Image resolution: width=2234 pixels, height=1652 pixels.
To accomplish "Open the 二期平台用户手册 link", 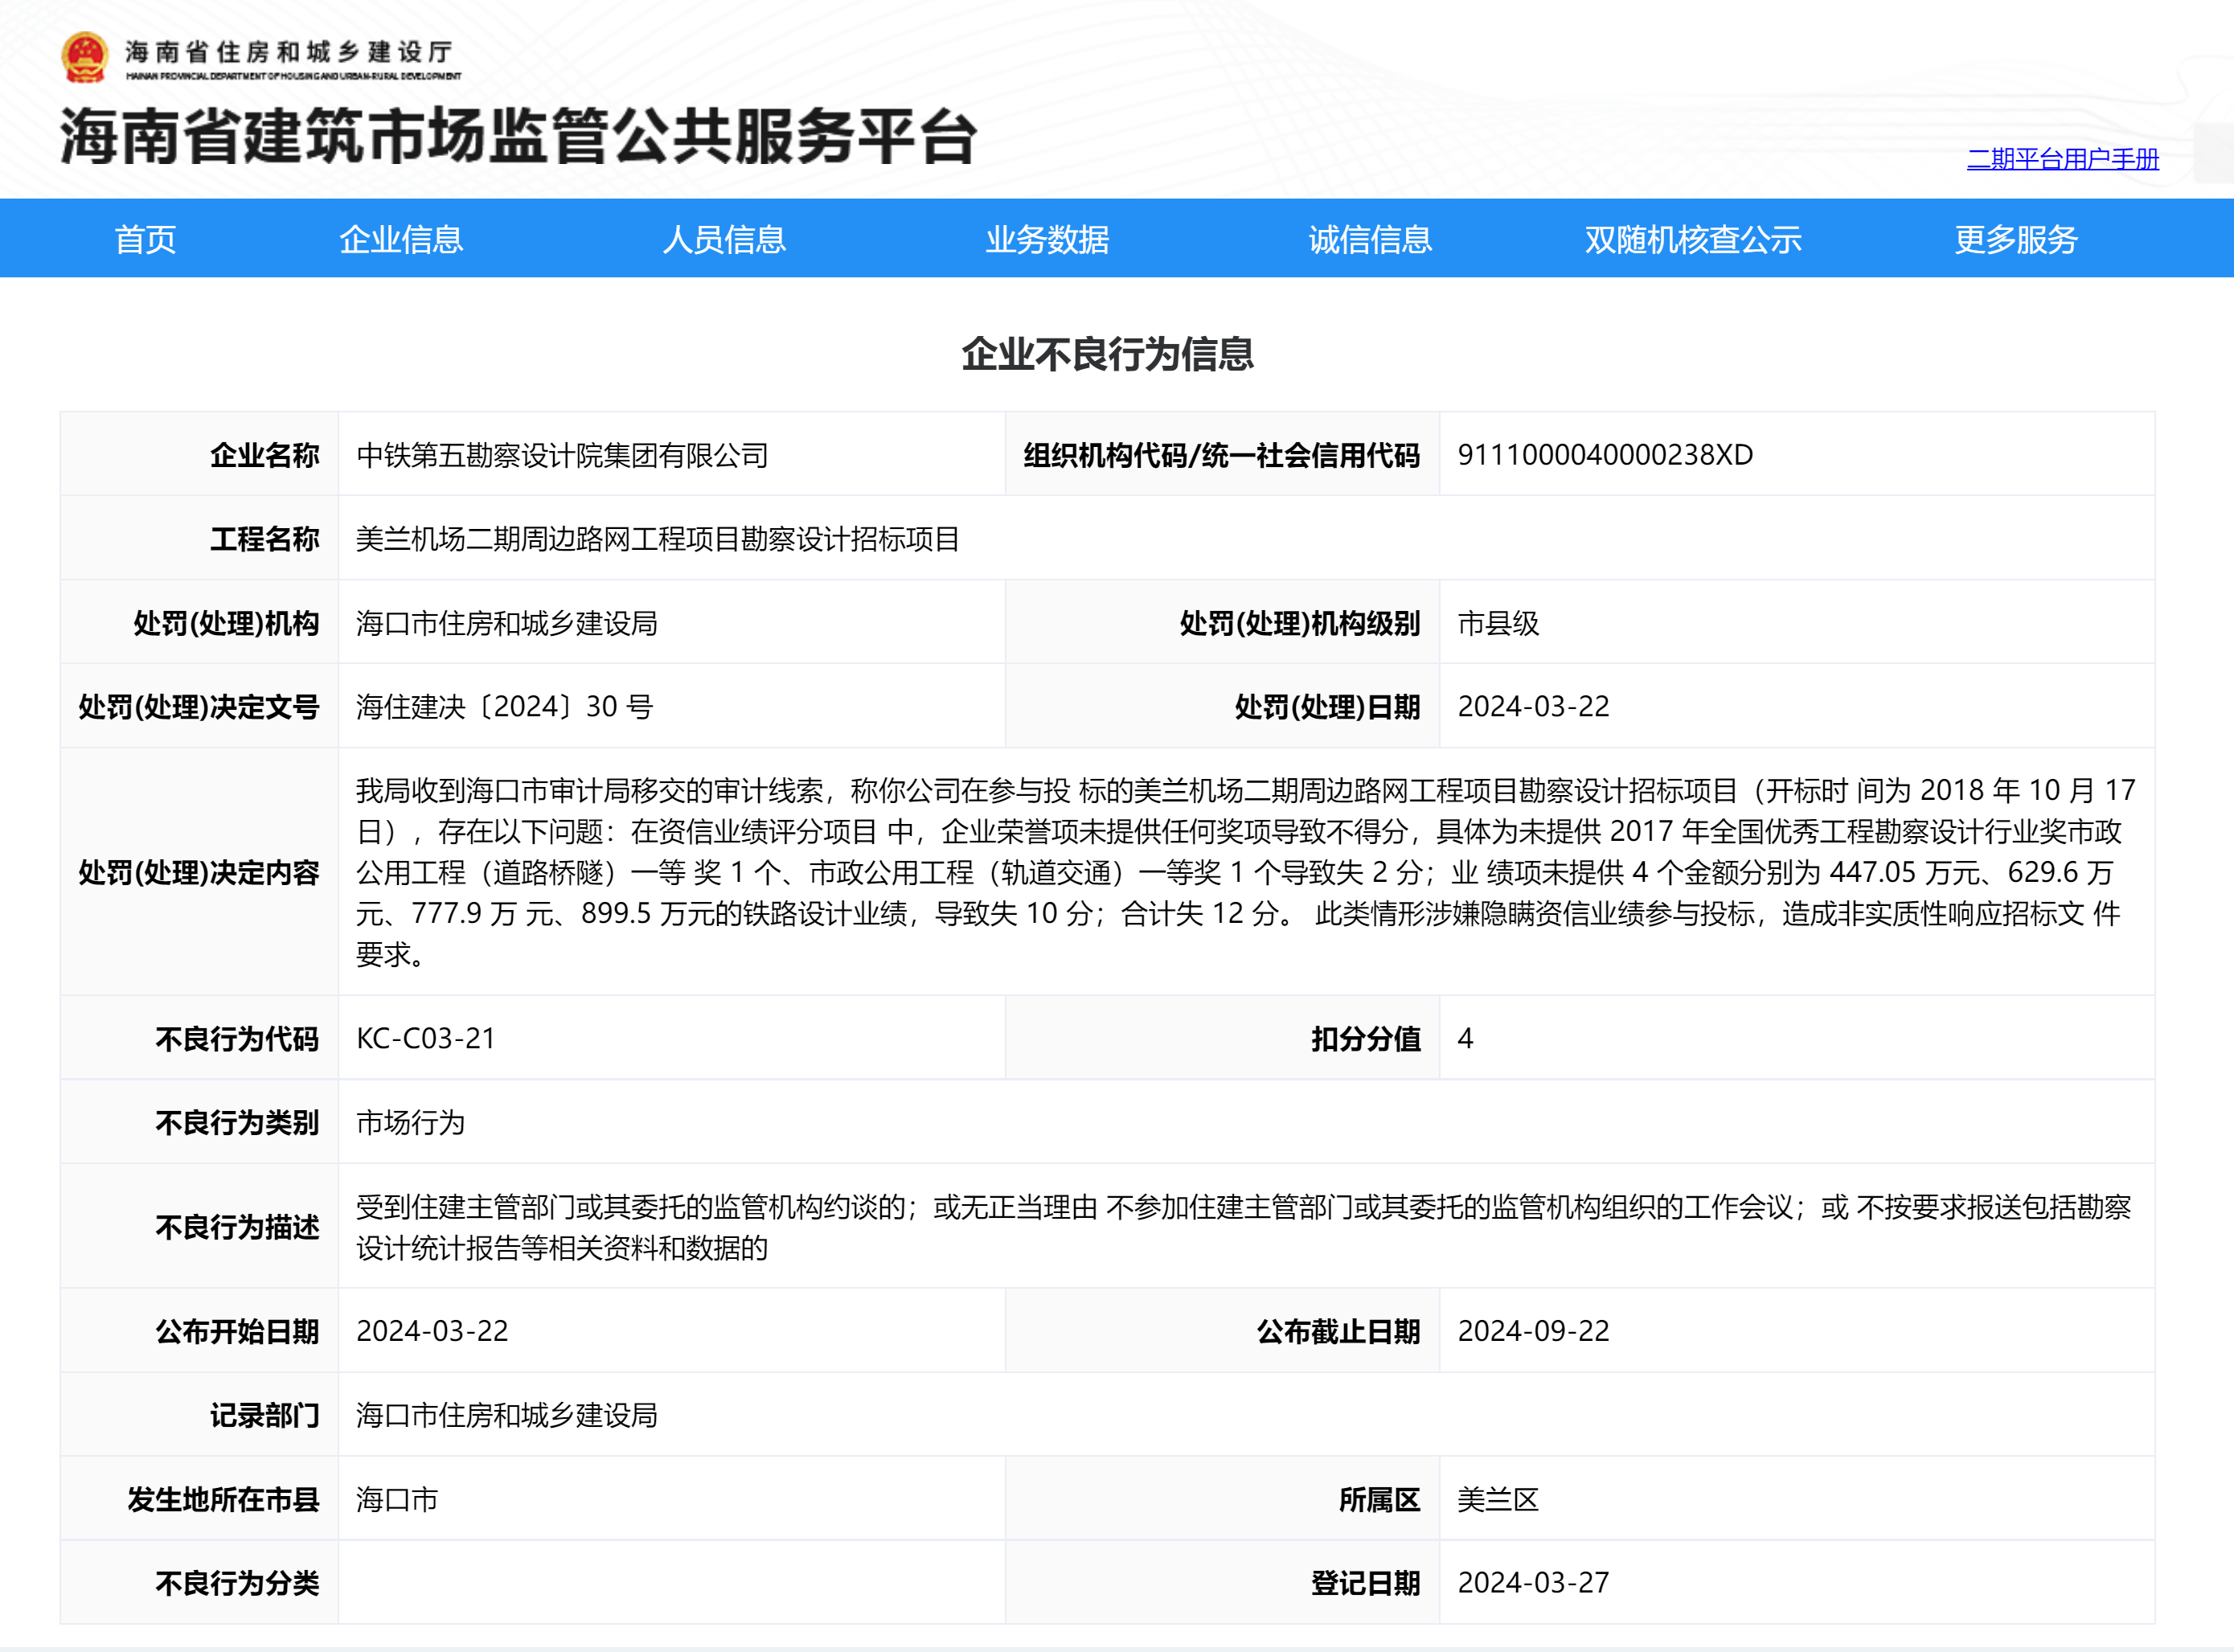I will (2063, 158).
